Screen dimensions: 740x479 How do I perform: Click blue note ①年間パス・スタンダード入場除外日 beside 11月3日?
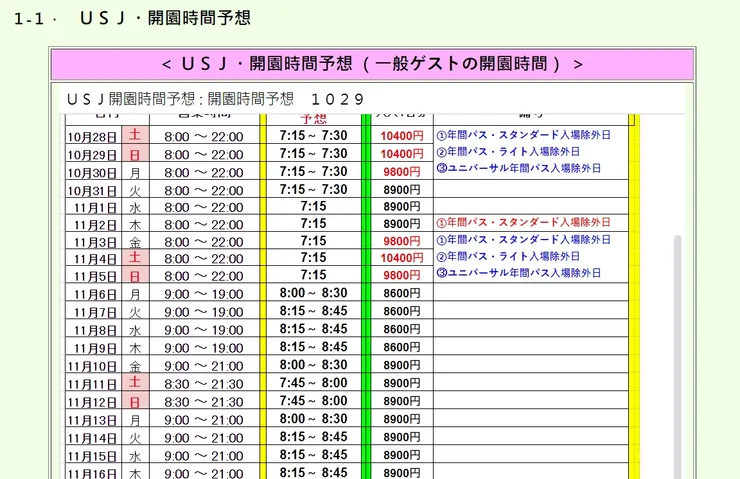[523, 240]
